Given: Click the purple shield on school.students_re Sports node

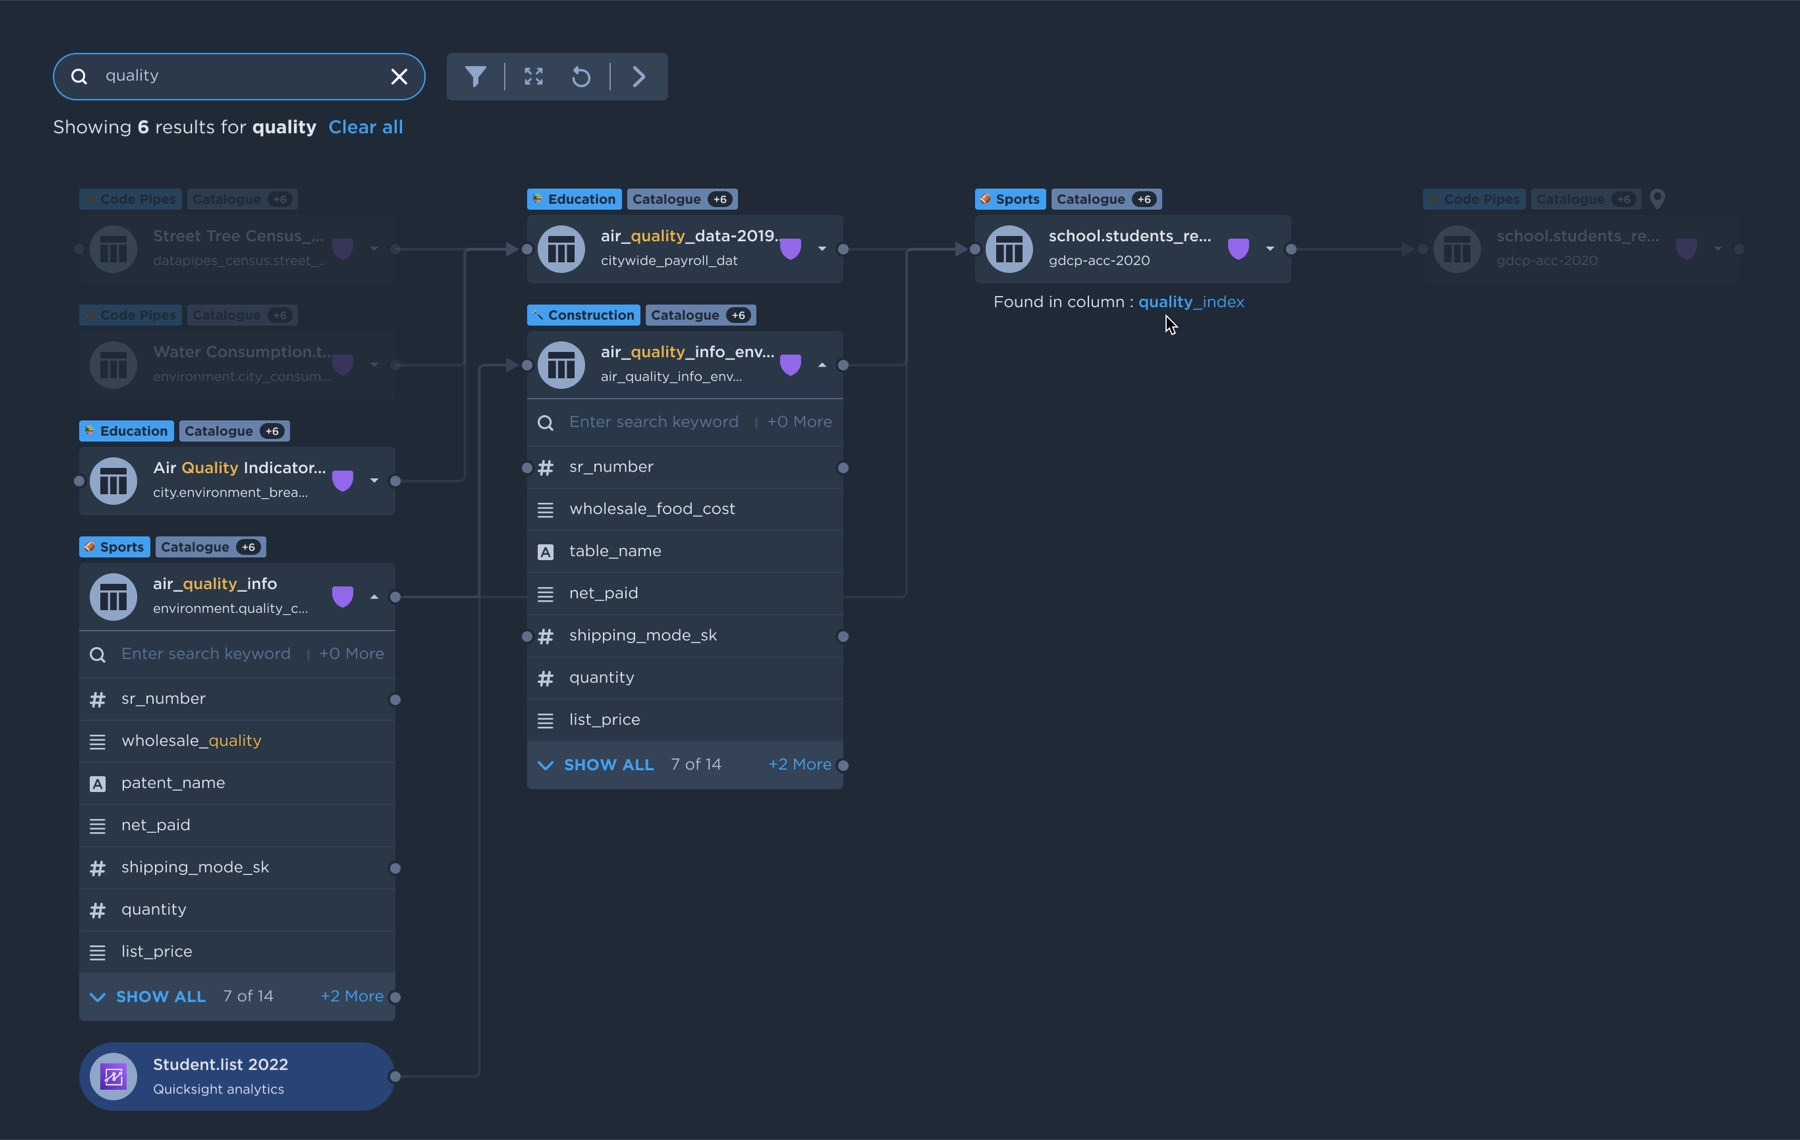Looking at the screenshot, I should tap(1238, 249).
